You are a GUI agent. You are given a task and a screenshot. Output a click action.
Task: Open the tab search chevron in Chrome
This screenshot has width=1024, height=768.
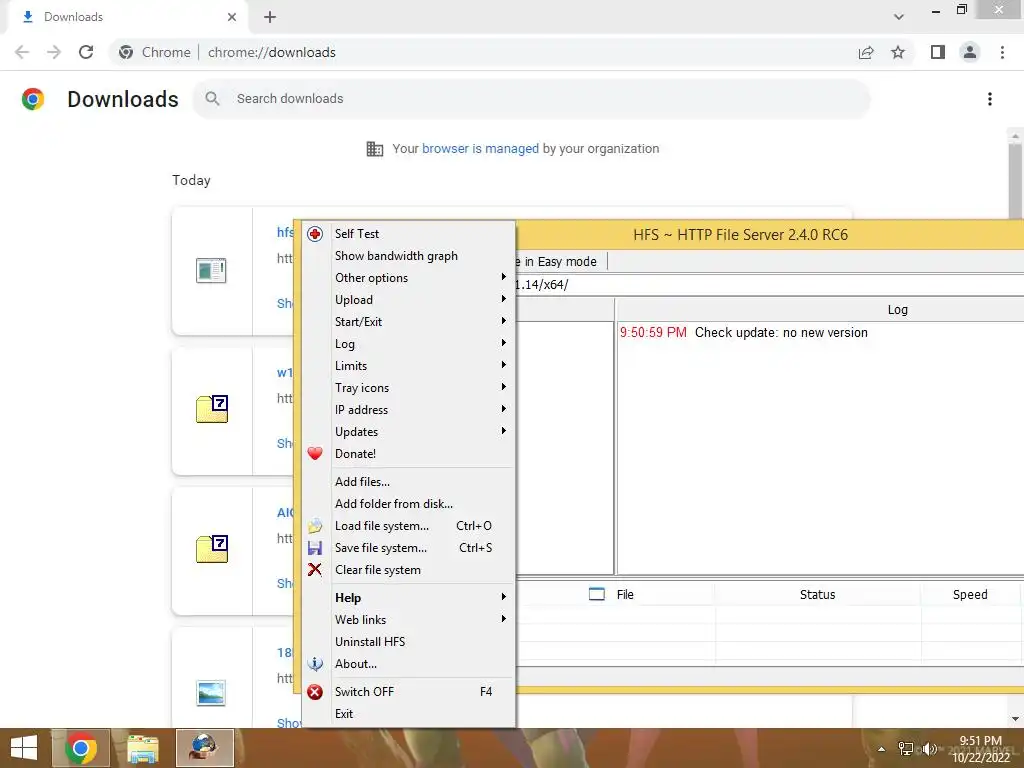pyautogui.click(x=899, y=17)
